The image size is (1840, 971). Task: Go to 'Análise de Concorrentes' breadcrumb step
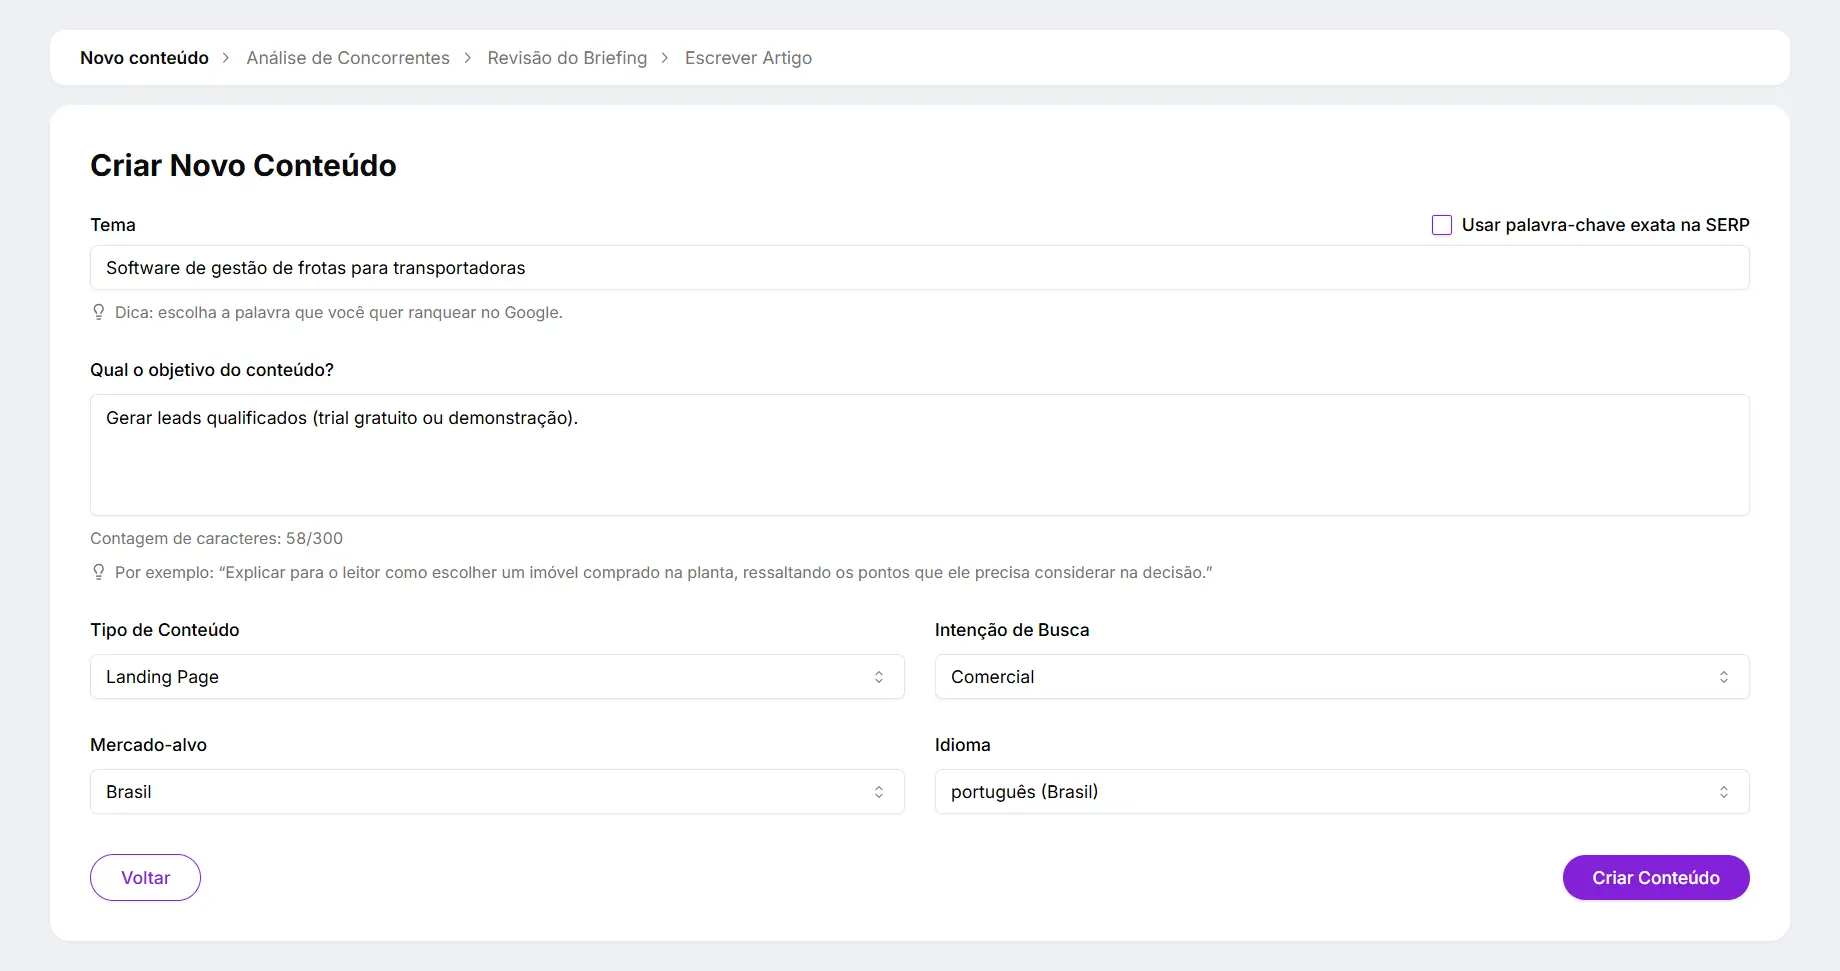[348, 58]
